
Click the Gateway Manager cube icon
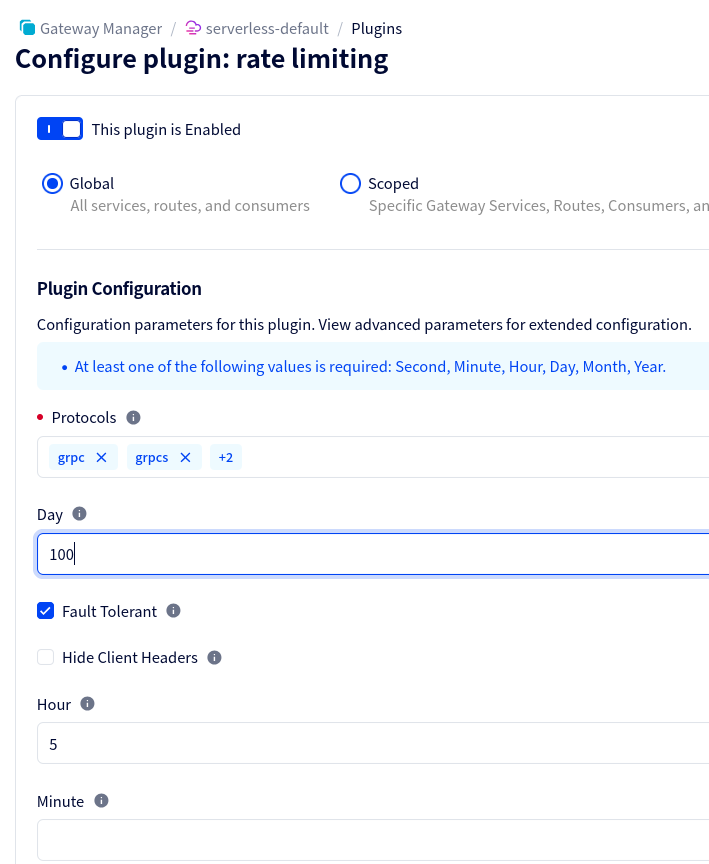[x=27, y=29]
